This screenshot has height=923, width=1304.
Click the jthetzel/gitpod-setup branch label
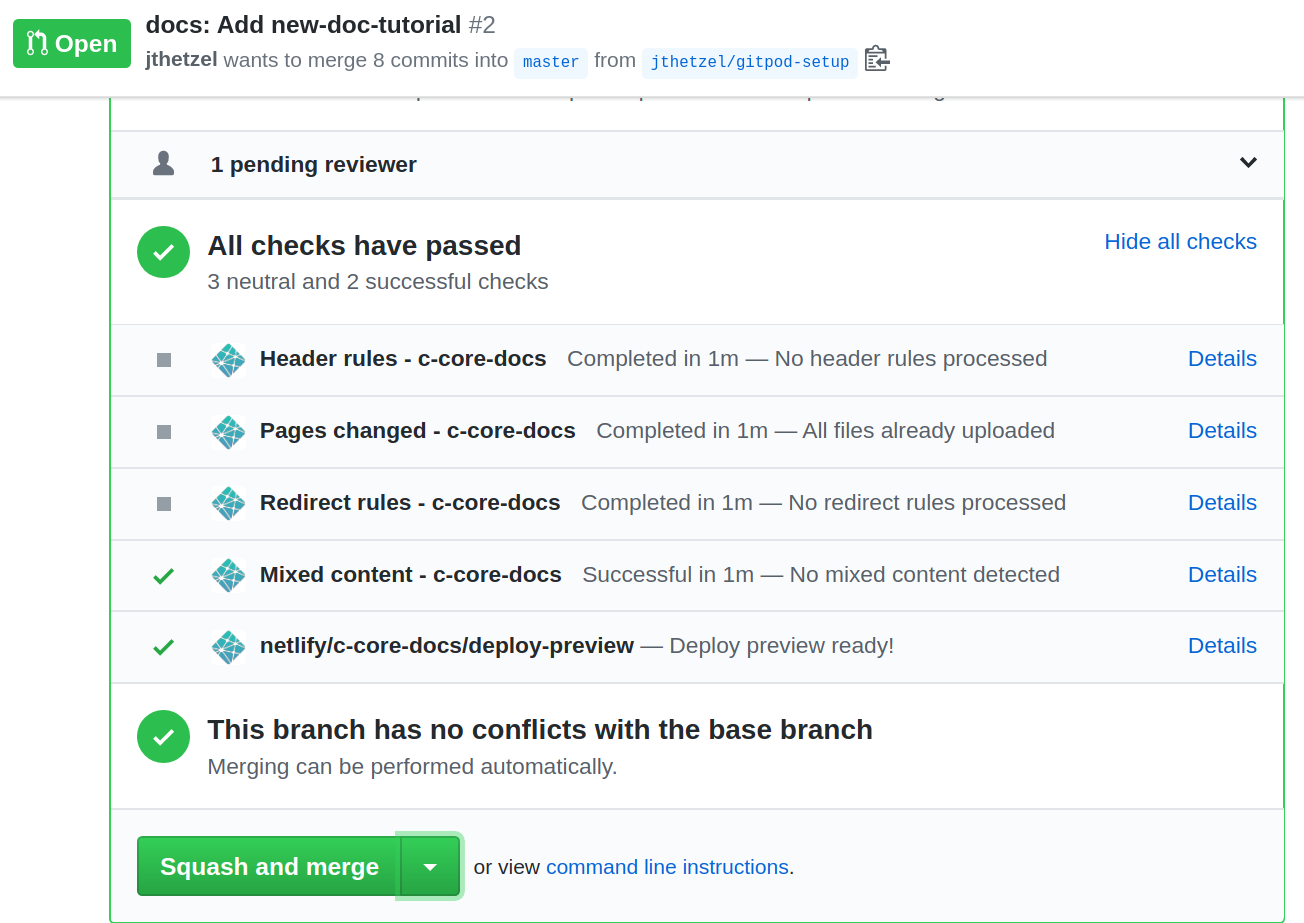tap(749, 62)
